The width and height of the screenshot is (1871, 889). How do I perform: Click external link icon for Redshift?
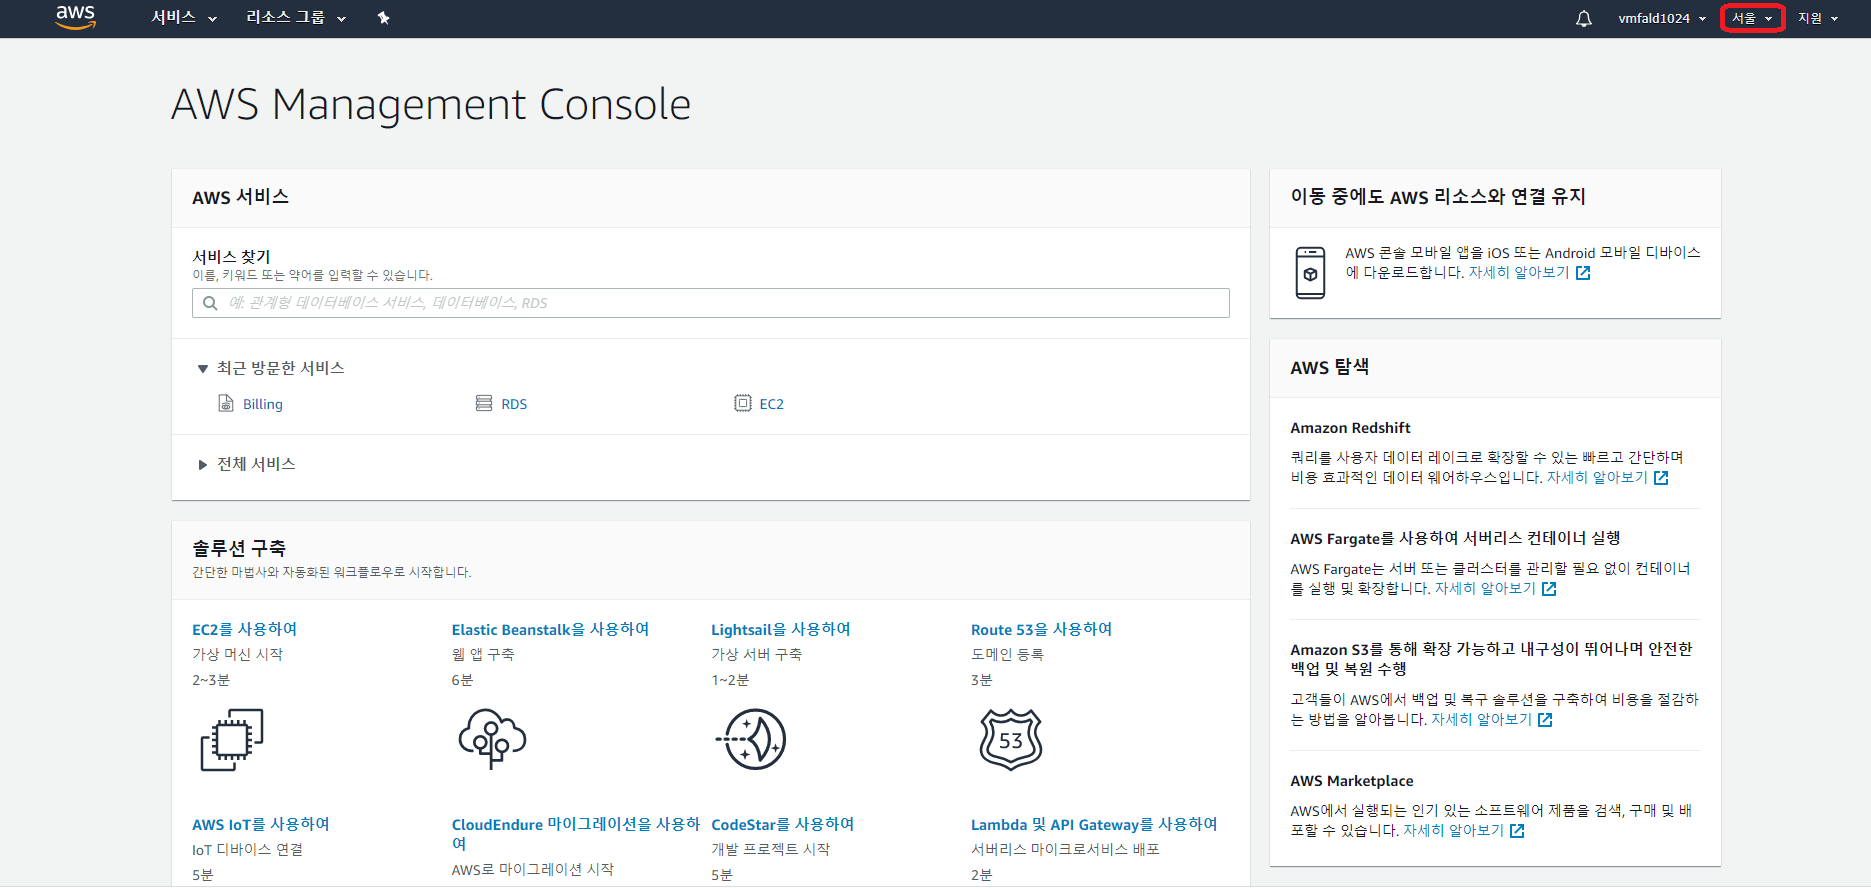click(x=1661, y=478)
